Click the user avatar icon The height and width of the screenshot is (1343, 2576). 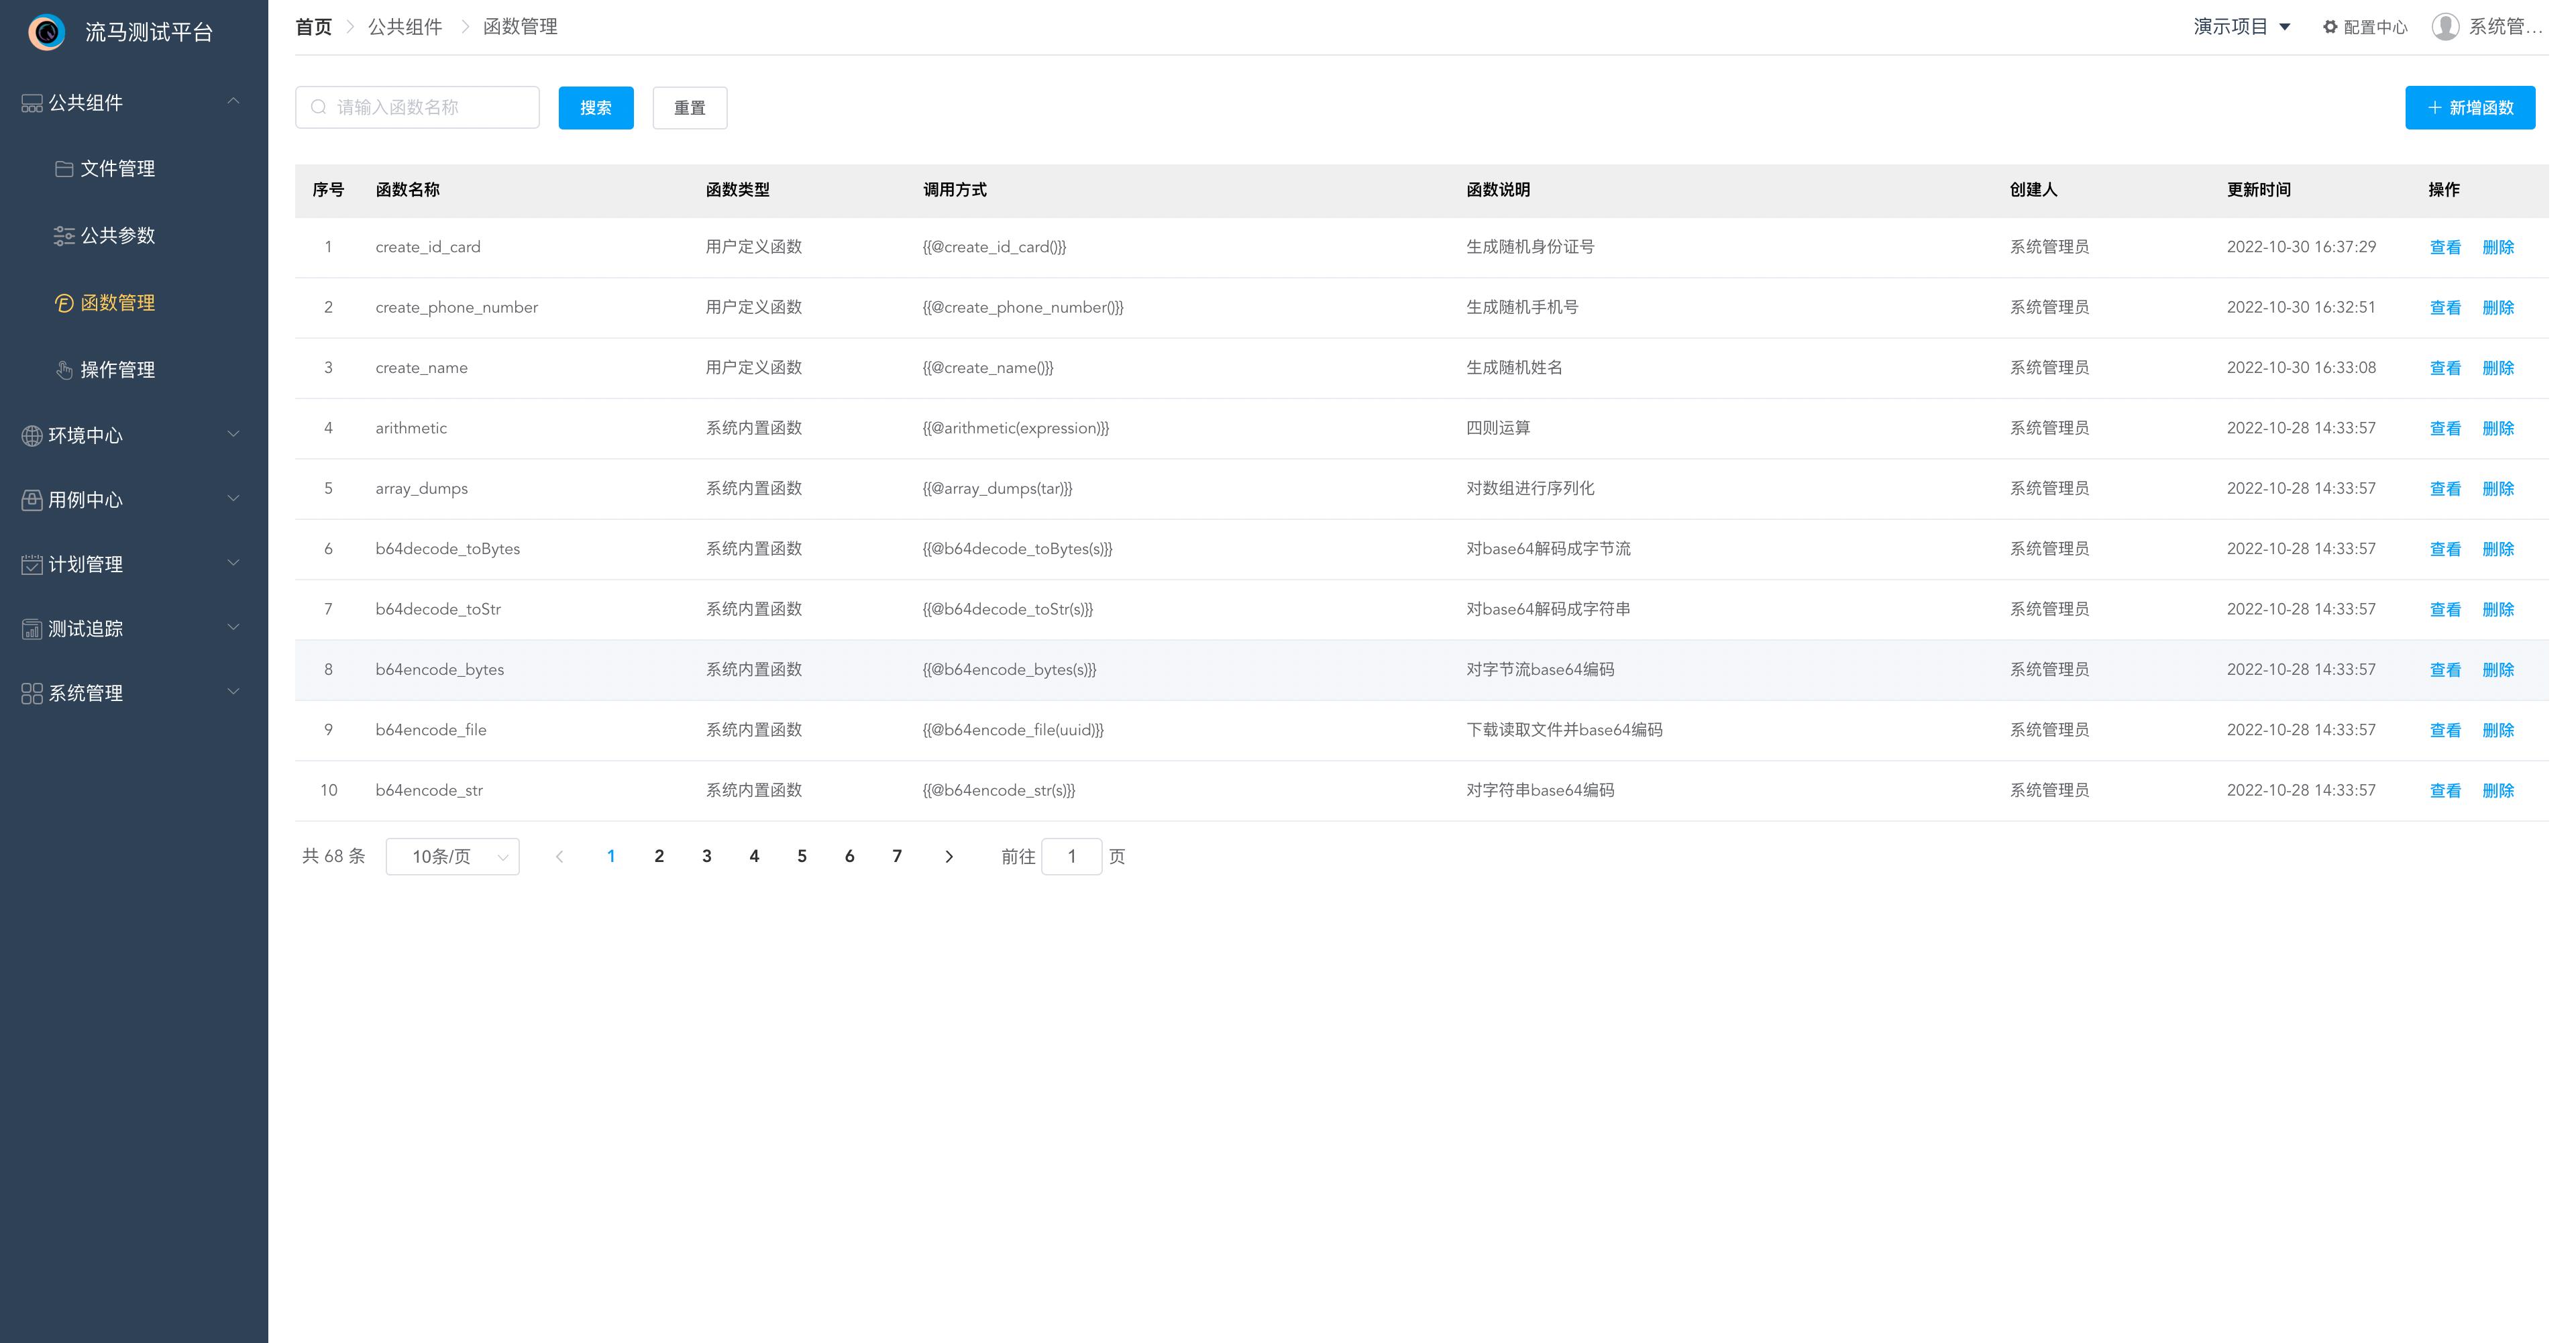point(2445,27)
